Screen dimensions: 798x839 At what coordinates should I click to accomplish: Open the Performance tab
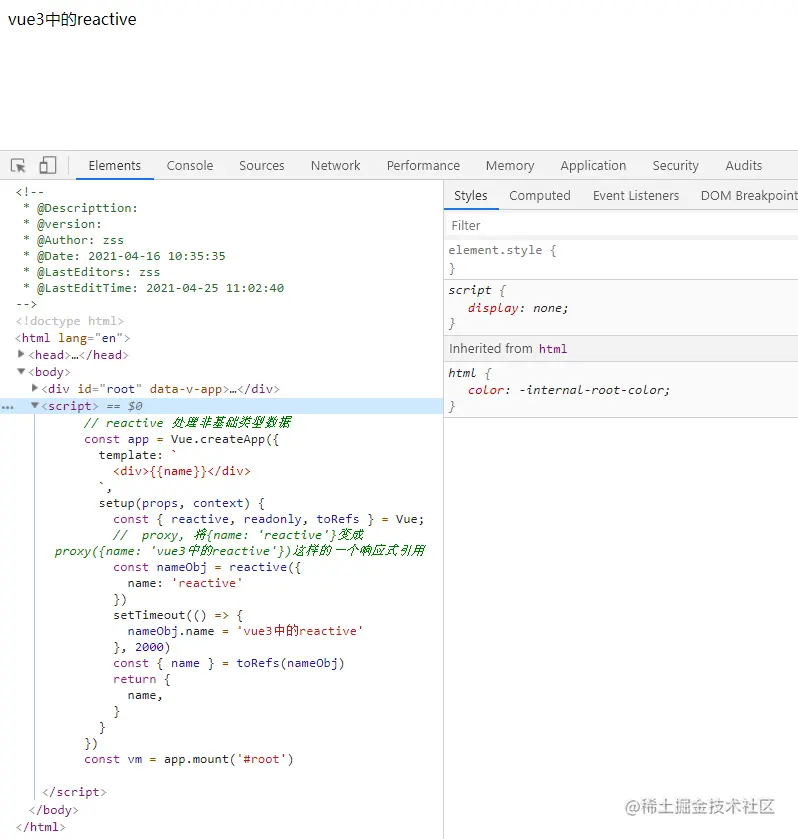point(423,166)
